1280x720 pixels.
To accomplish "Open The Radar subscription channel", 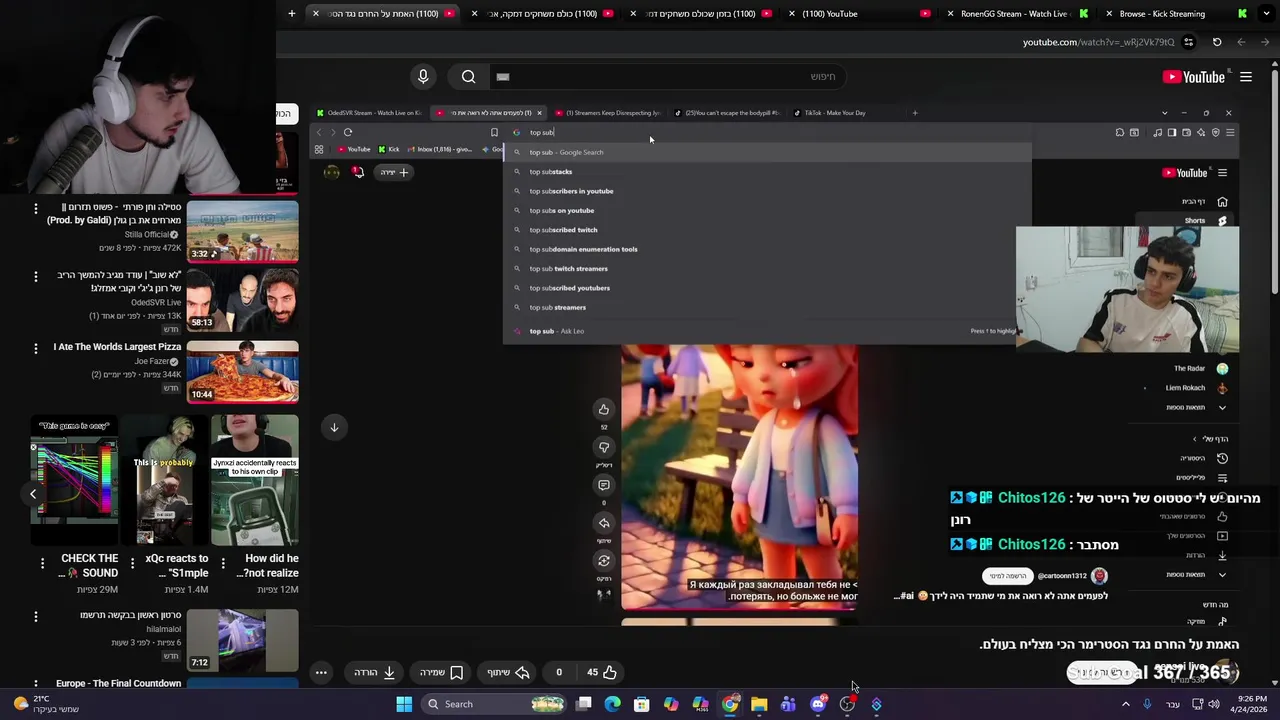I will click(1198, 369).
